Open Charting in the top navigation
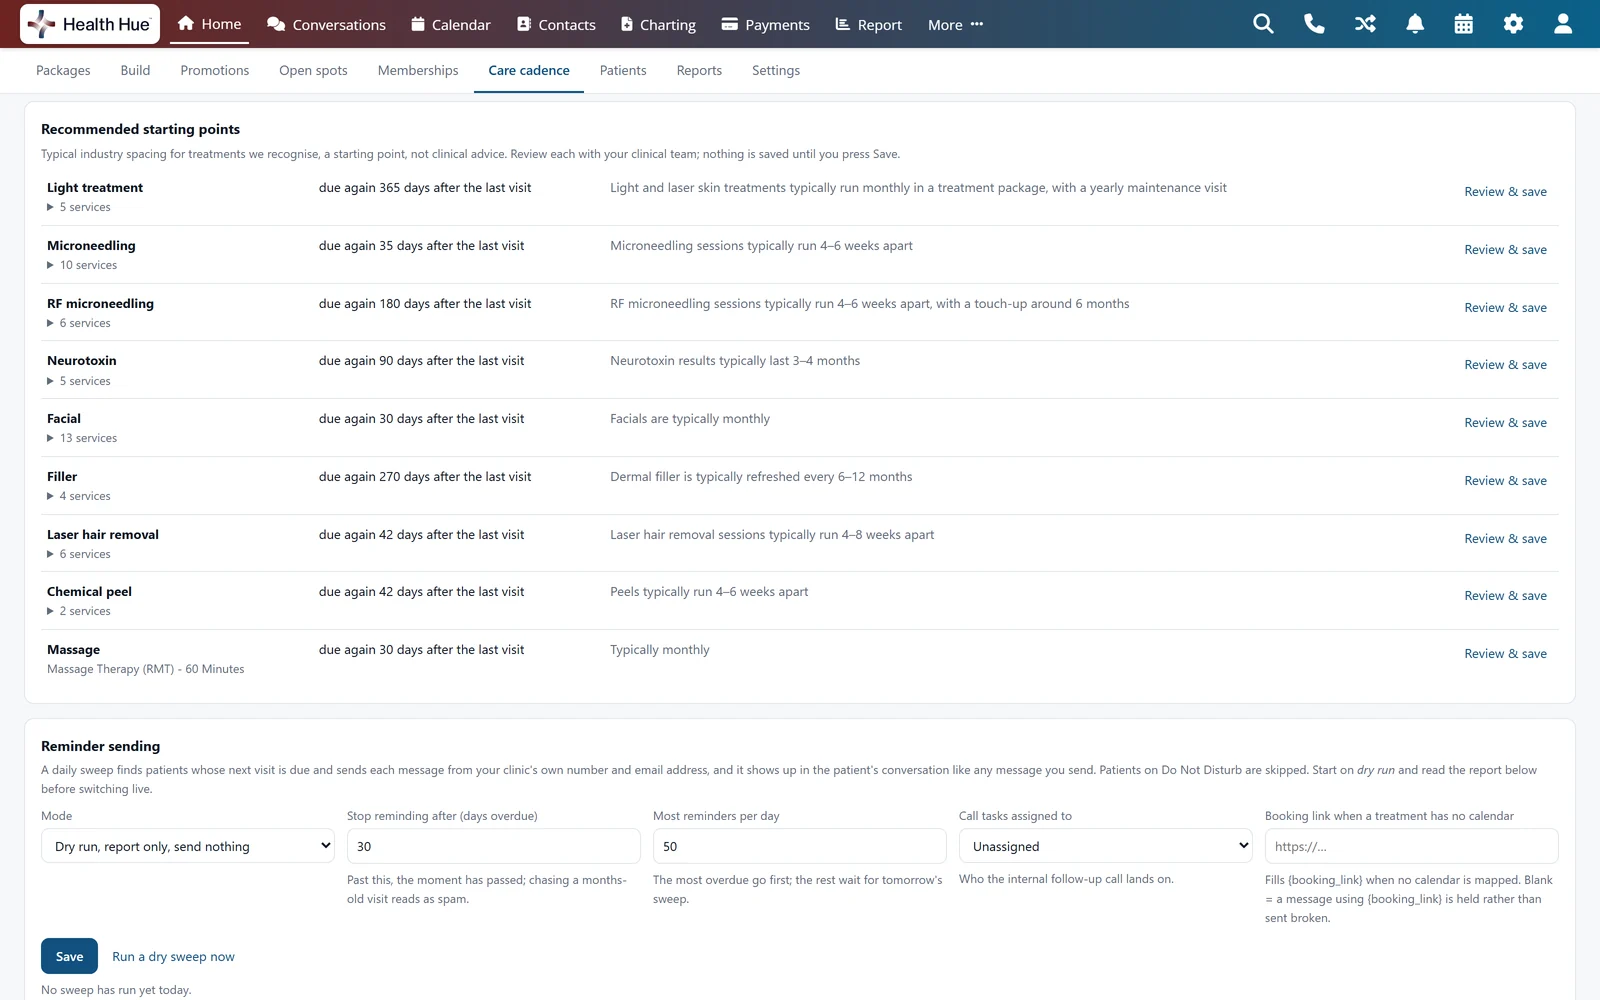The height and width of the screenshot is (1000, 1600). click(x=658, y=25)
